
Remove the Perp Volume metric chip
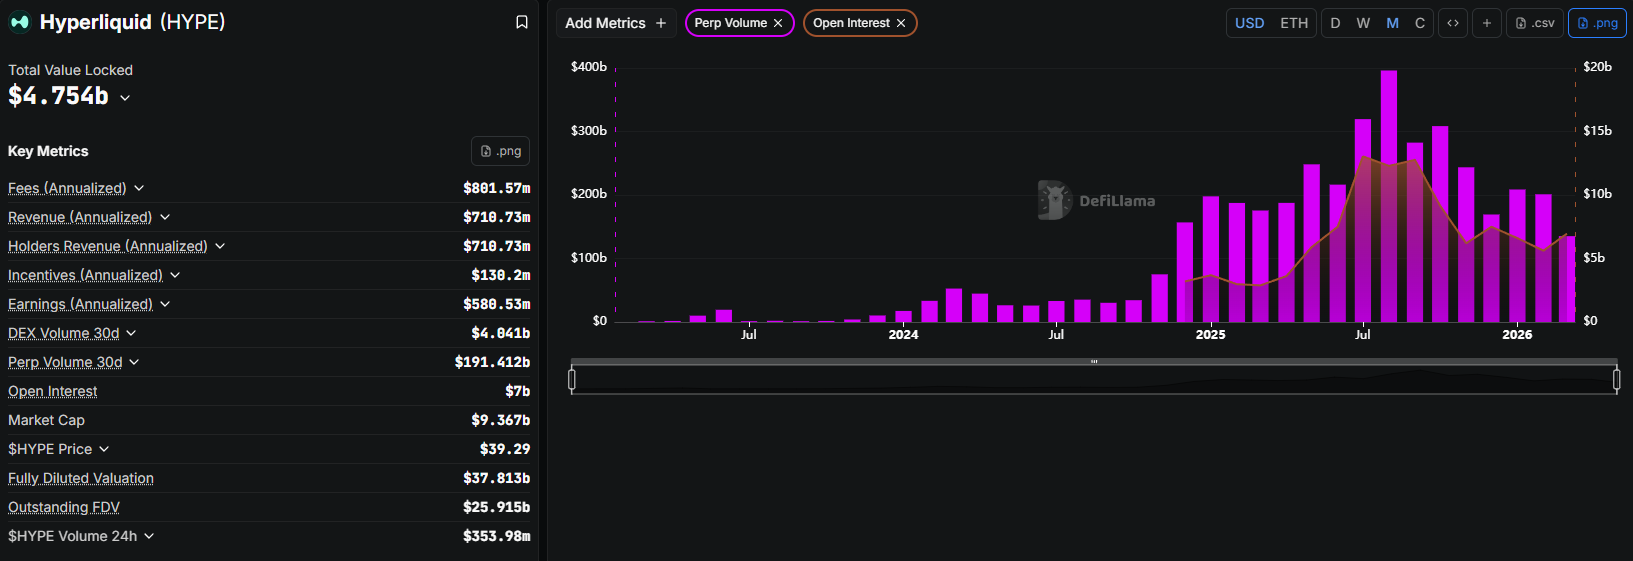tap(778, 23)
